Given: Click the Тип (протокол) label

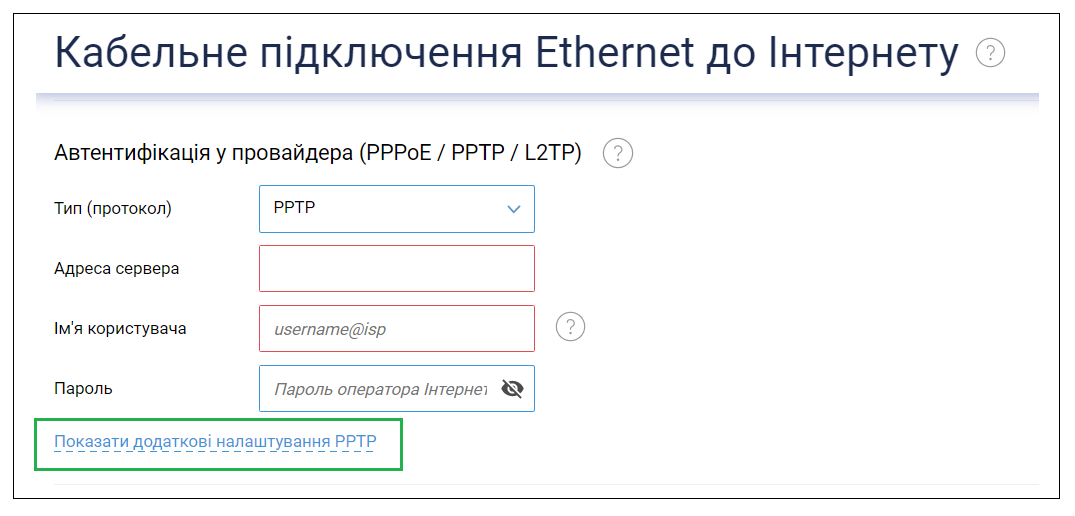Looking at the screenshot, I should point(113,208).
